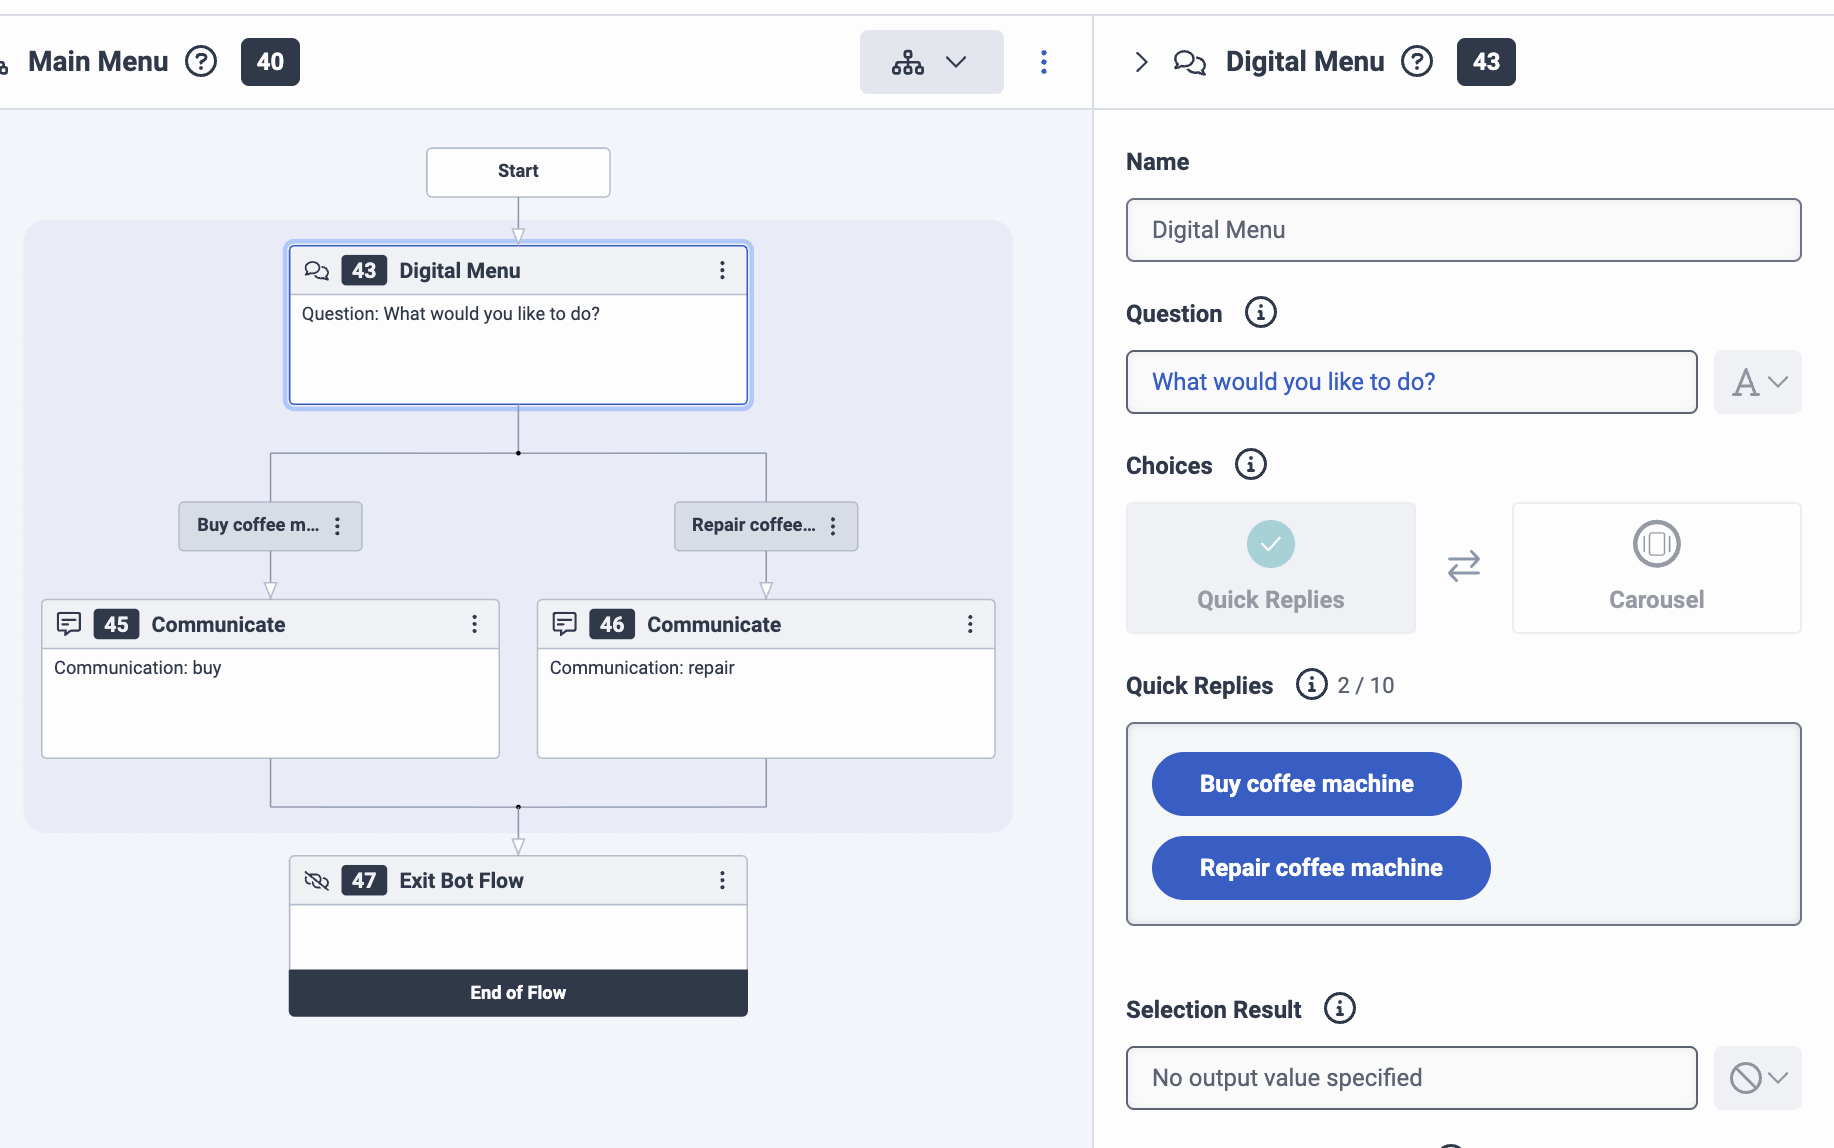The height and width of the screenshot is (1148, 1834).
Task: Open the Main Menu three-dot options menu
Action: 1043,62
